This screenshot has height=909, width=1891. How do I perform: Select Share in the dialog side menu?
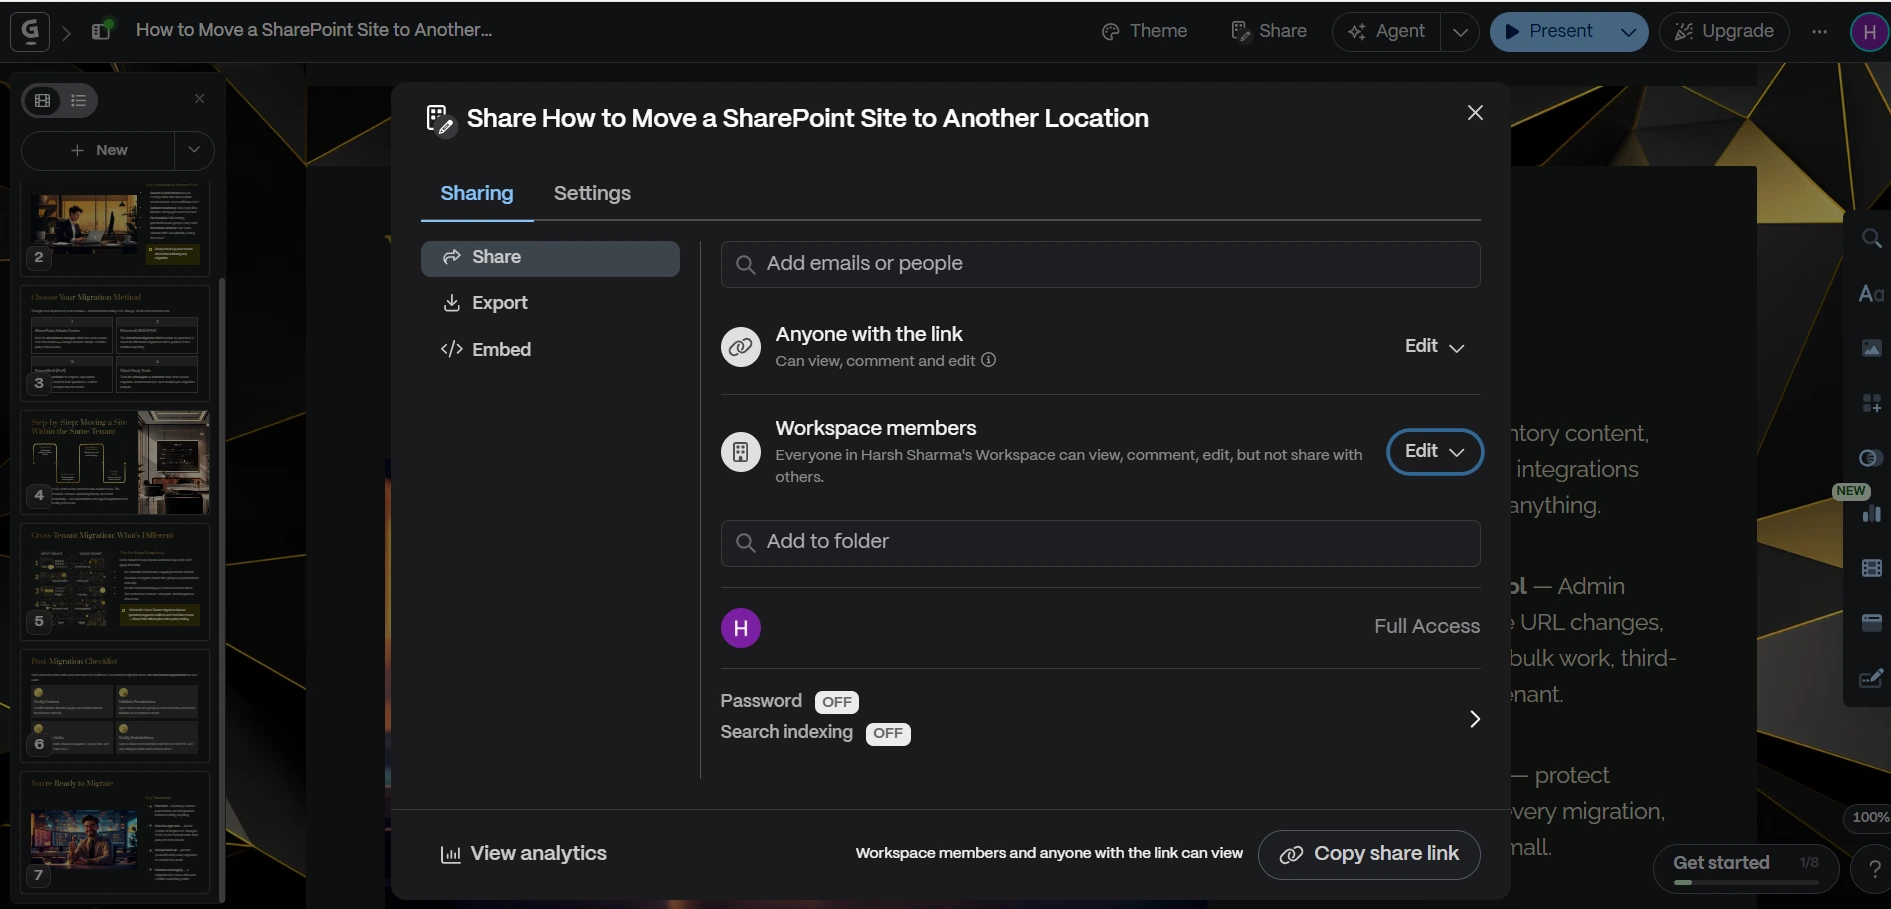(x=550, y=258)
